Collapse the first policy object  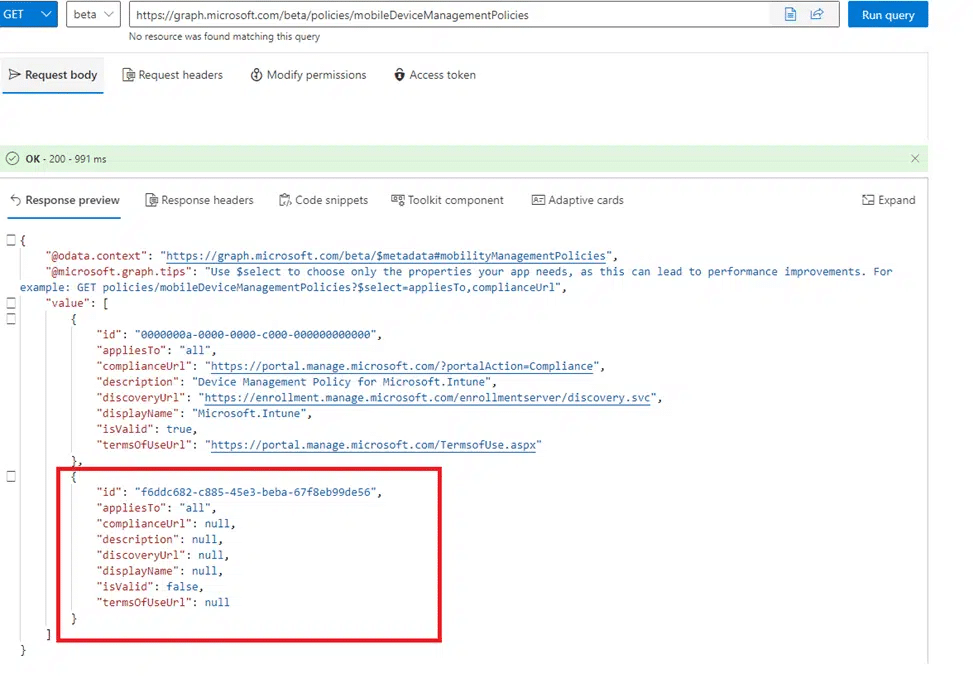pyautogui.click(x=11, y=319)
